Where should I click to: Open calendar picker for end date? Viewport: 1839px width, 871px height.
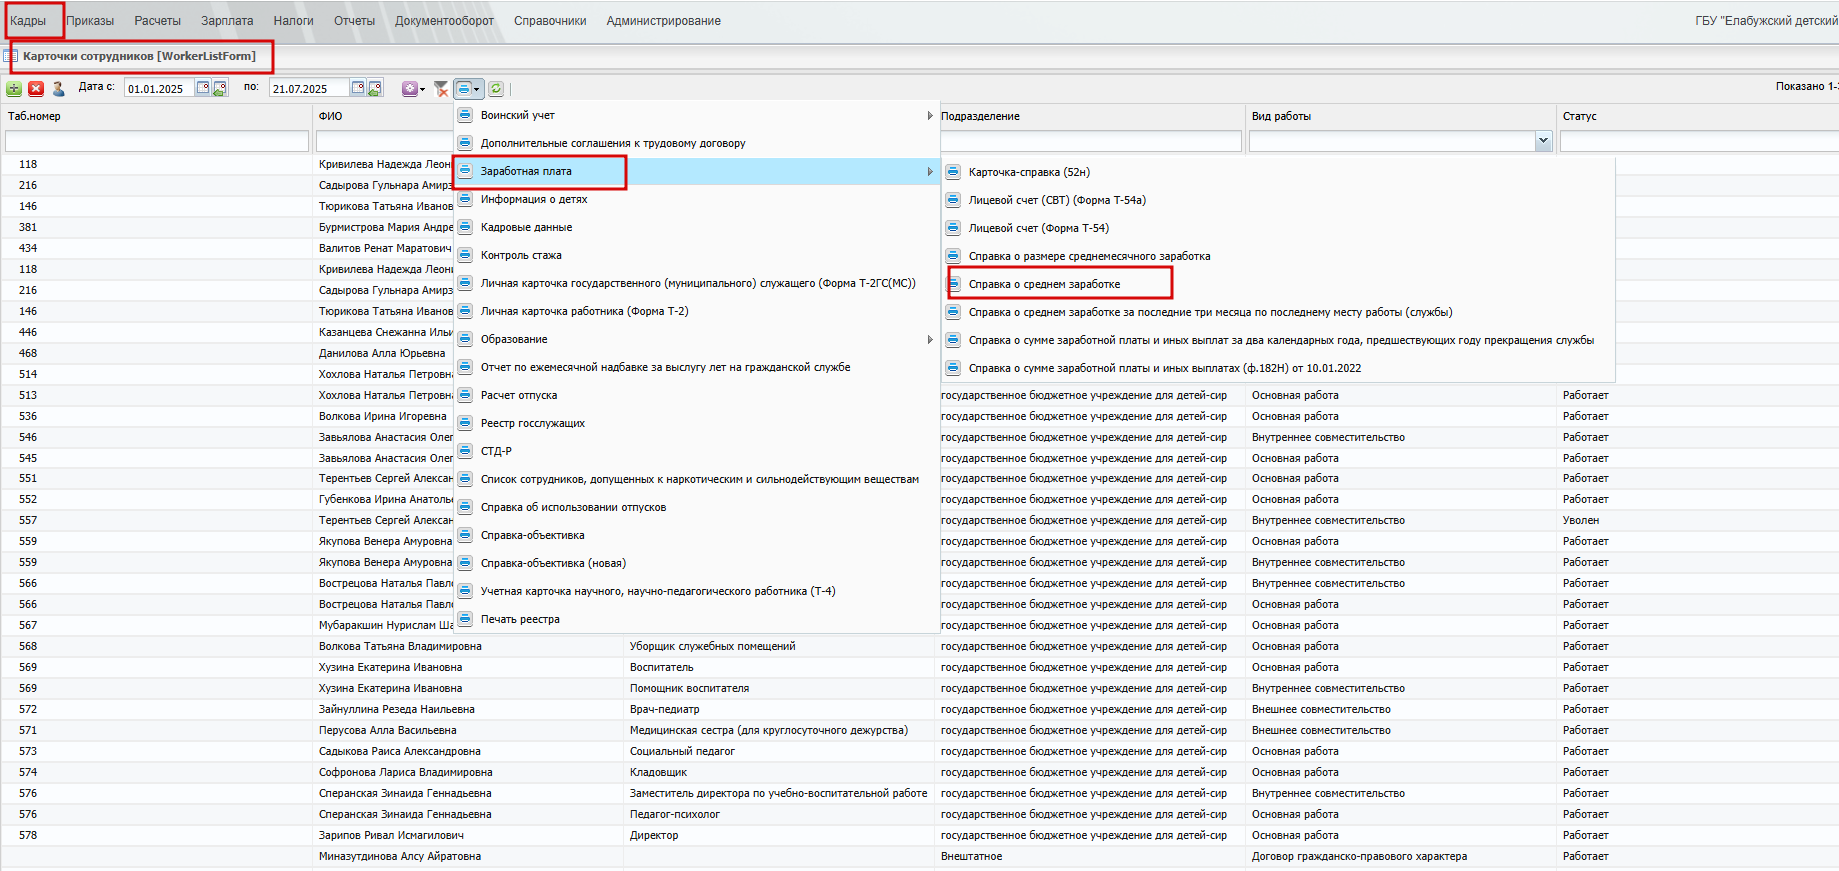coord(358,87)
